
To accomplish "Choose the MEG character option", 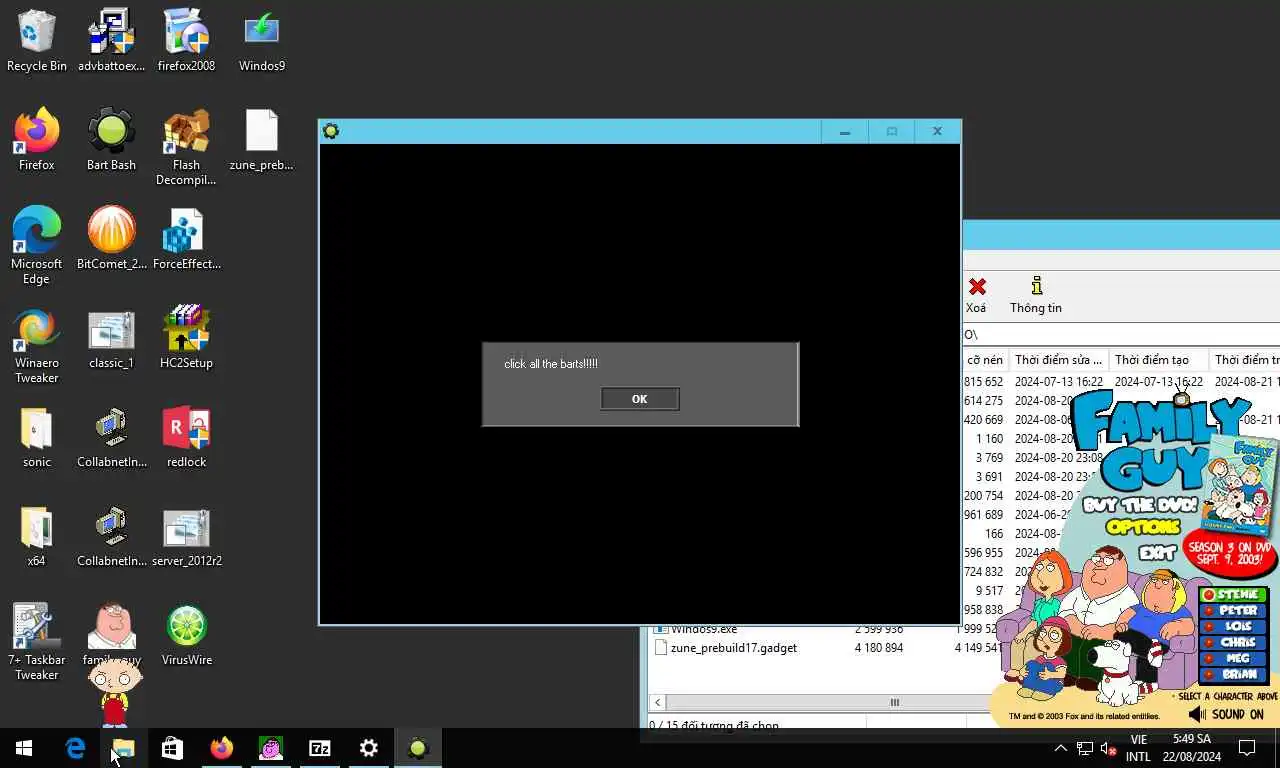I will [x=1232, y=659].
